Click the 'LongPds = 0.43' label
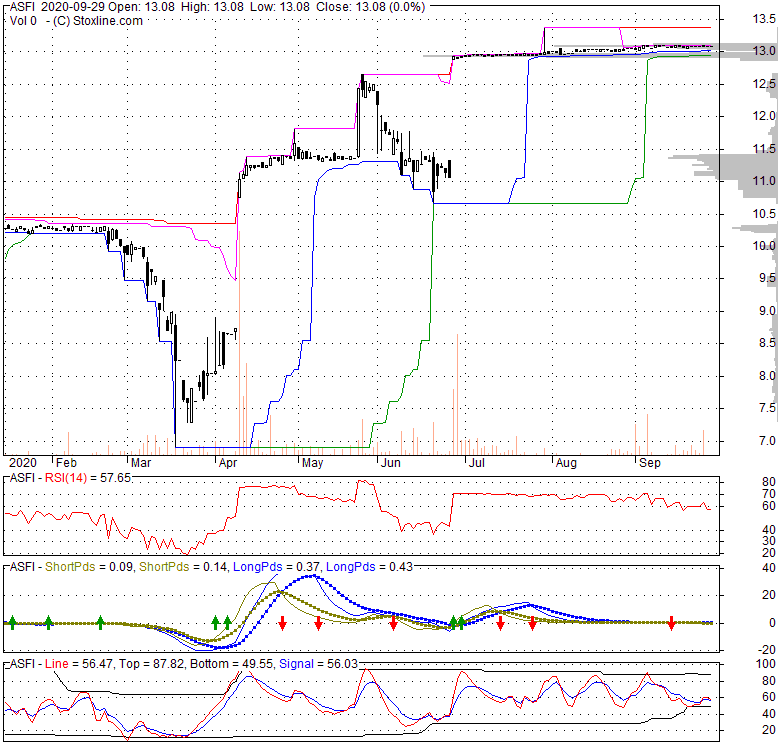 pyautogui.click(x=369, y=567)
